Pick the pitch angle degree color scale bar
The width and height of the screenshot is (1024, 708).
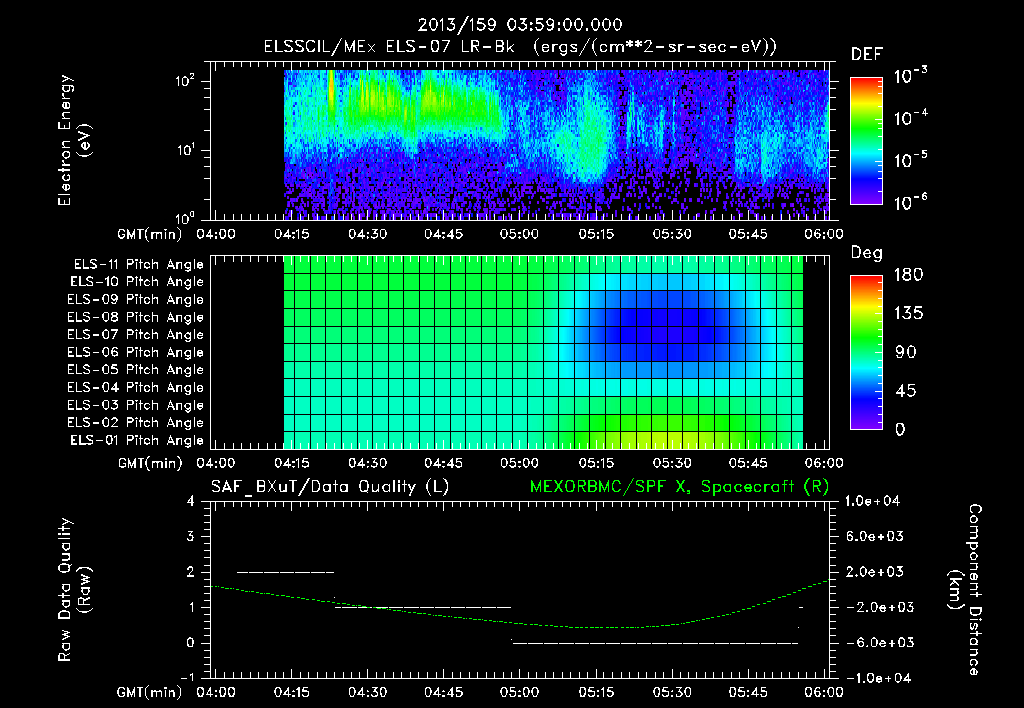tap(866, 352)
